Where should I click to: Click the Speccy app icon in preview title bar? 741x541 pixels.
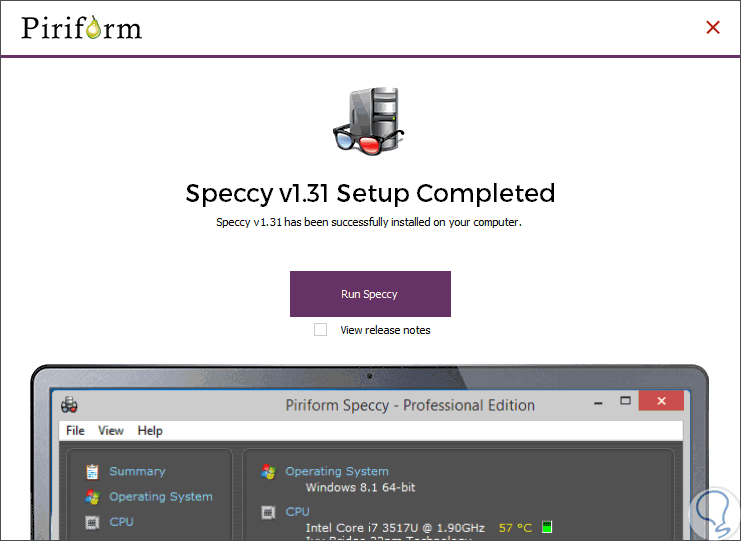(x=69, y=405)
